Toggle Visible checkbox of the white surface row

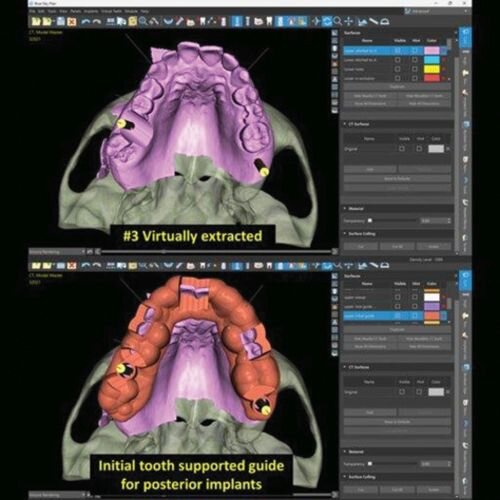pyautogui.click(x=398, y=297)
